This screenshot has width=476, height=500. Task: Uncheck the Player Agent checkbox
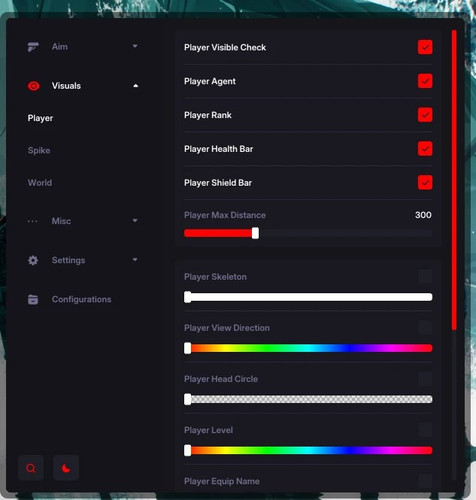point(425,81)
